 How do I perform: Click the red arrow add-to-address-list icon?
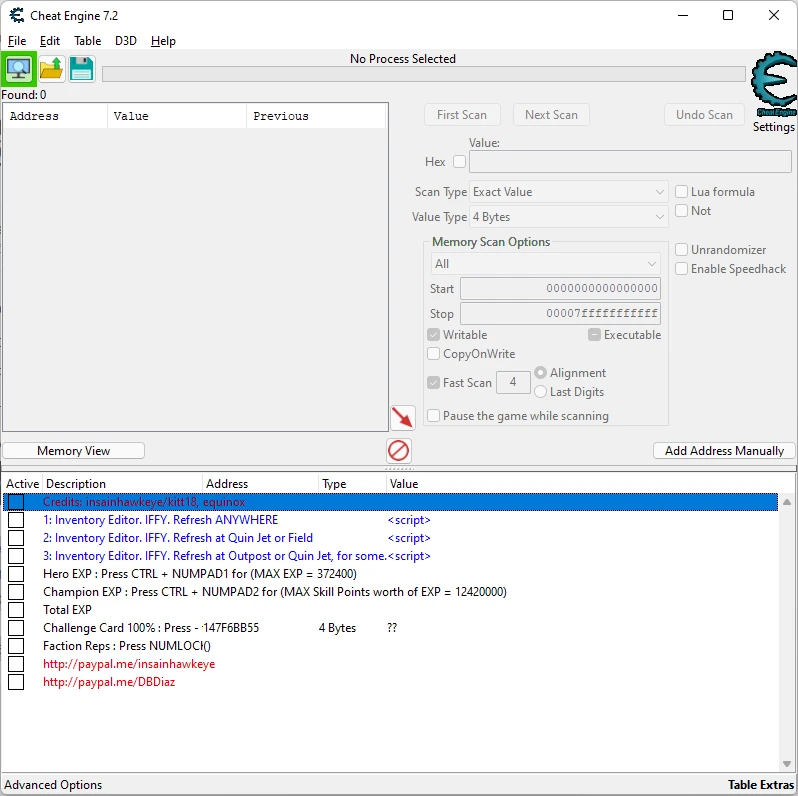[403, 418]
